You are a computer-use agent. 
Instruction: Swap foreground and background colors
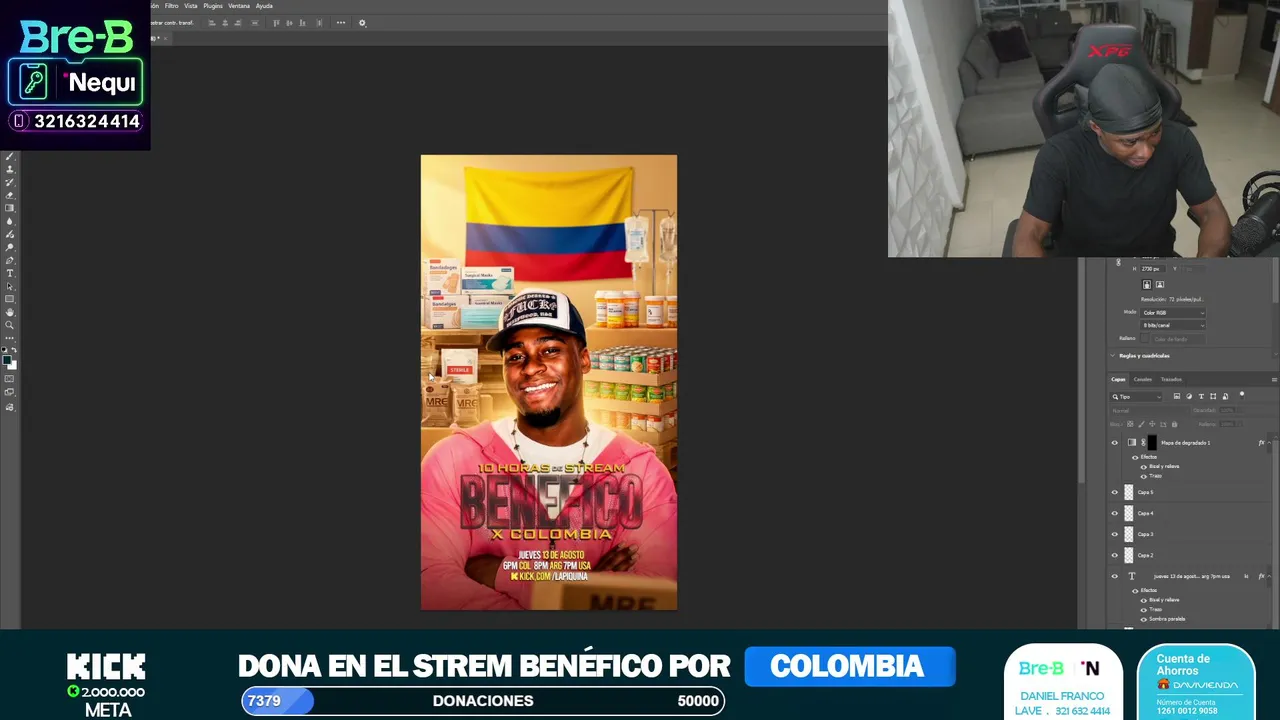(x=14, y=350)
